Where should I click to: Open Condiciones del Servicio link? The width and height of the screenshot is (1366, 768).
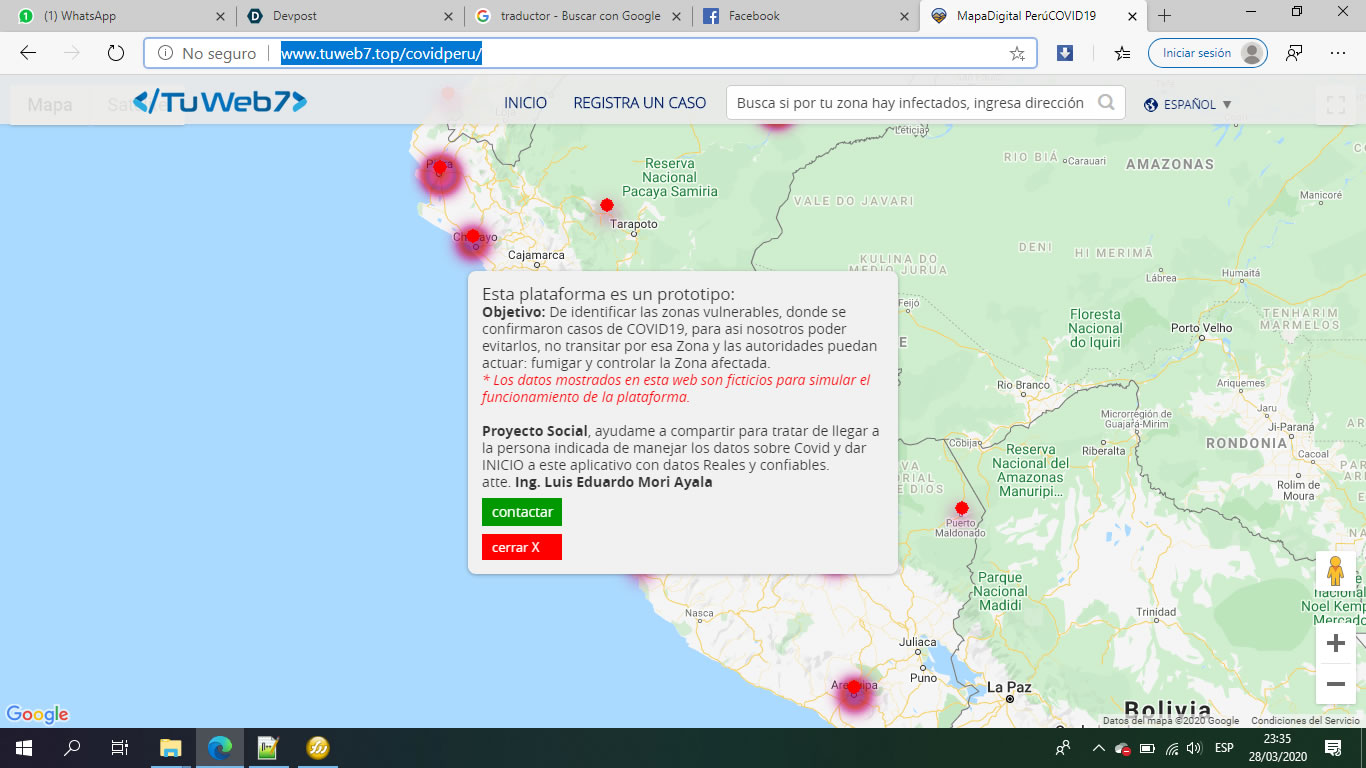[1305, 721]
